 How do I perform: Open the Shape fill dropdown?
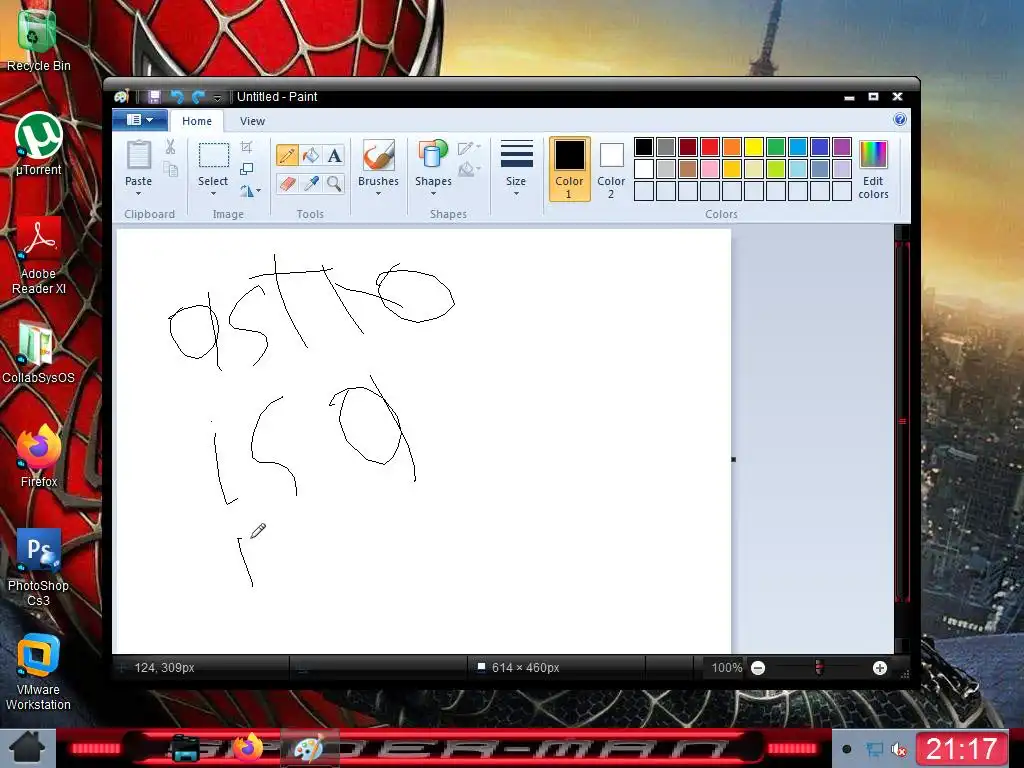click(x=470, y=170)
